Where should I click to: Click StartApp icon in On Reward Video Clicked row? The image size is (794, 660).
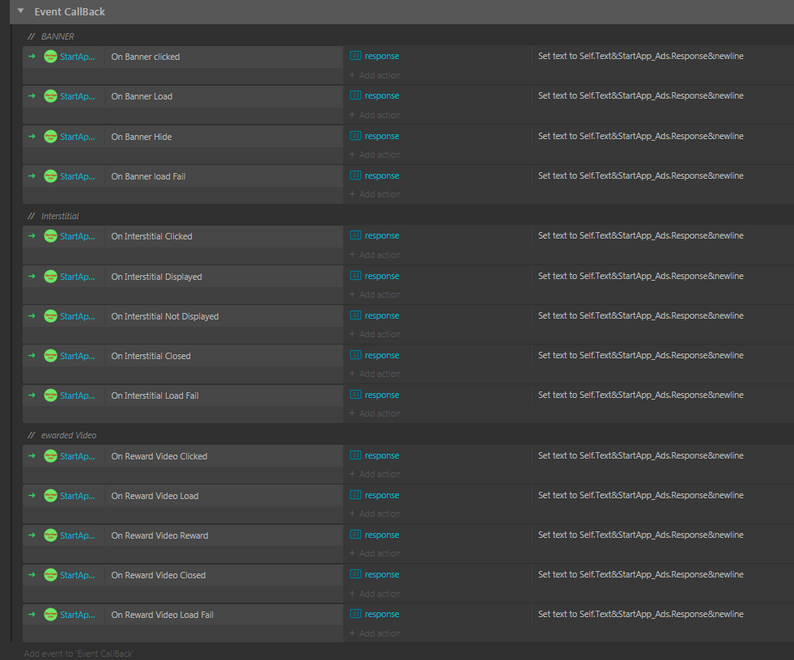[51, 455]
